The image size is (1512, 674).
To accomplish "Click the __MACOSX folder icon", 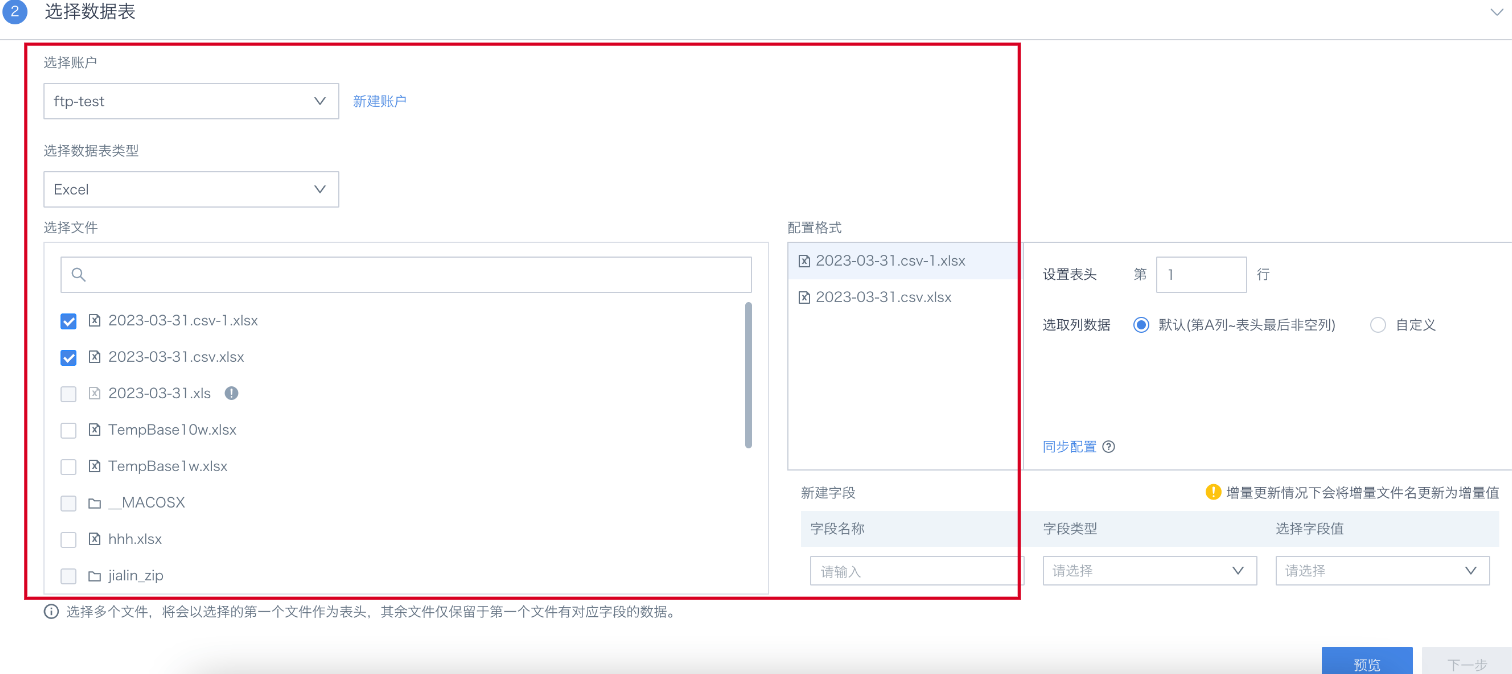I will pos(95,503).
